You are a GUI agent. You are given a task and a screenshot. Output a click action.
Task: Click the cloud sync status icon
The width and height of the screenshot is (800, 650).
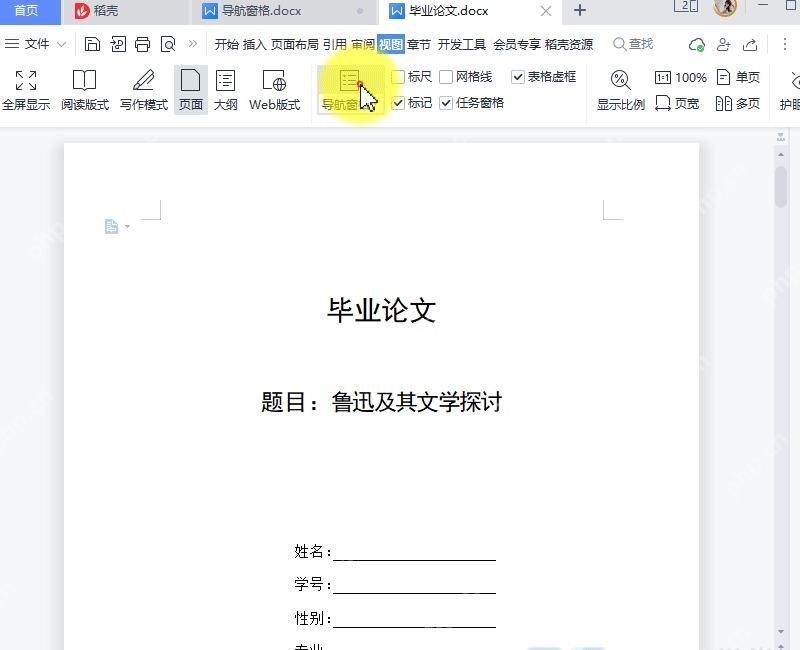coord(696,45)
